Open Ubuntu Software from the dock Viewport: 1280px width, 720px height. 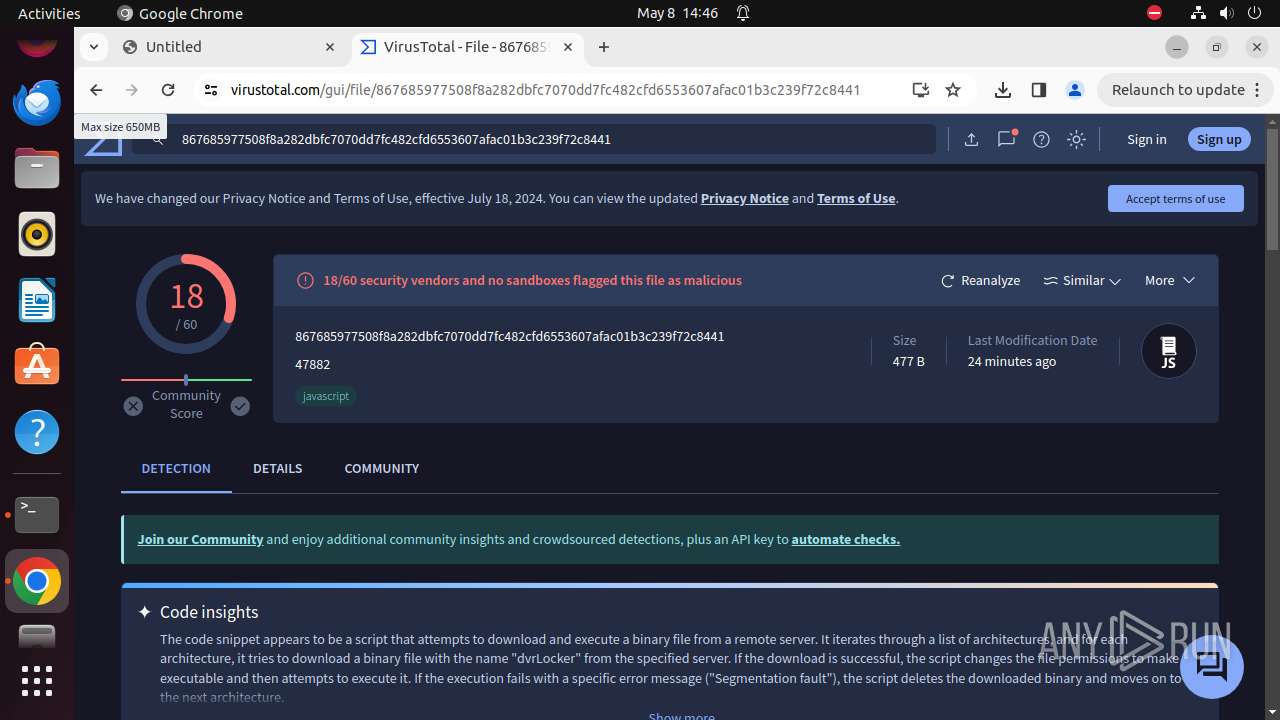[x=37, y=366]
